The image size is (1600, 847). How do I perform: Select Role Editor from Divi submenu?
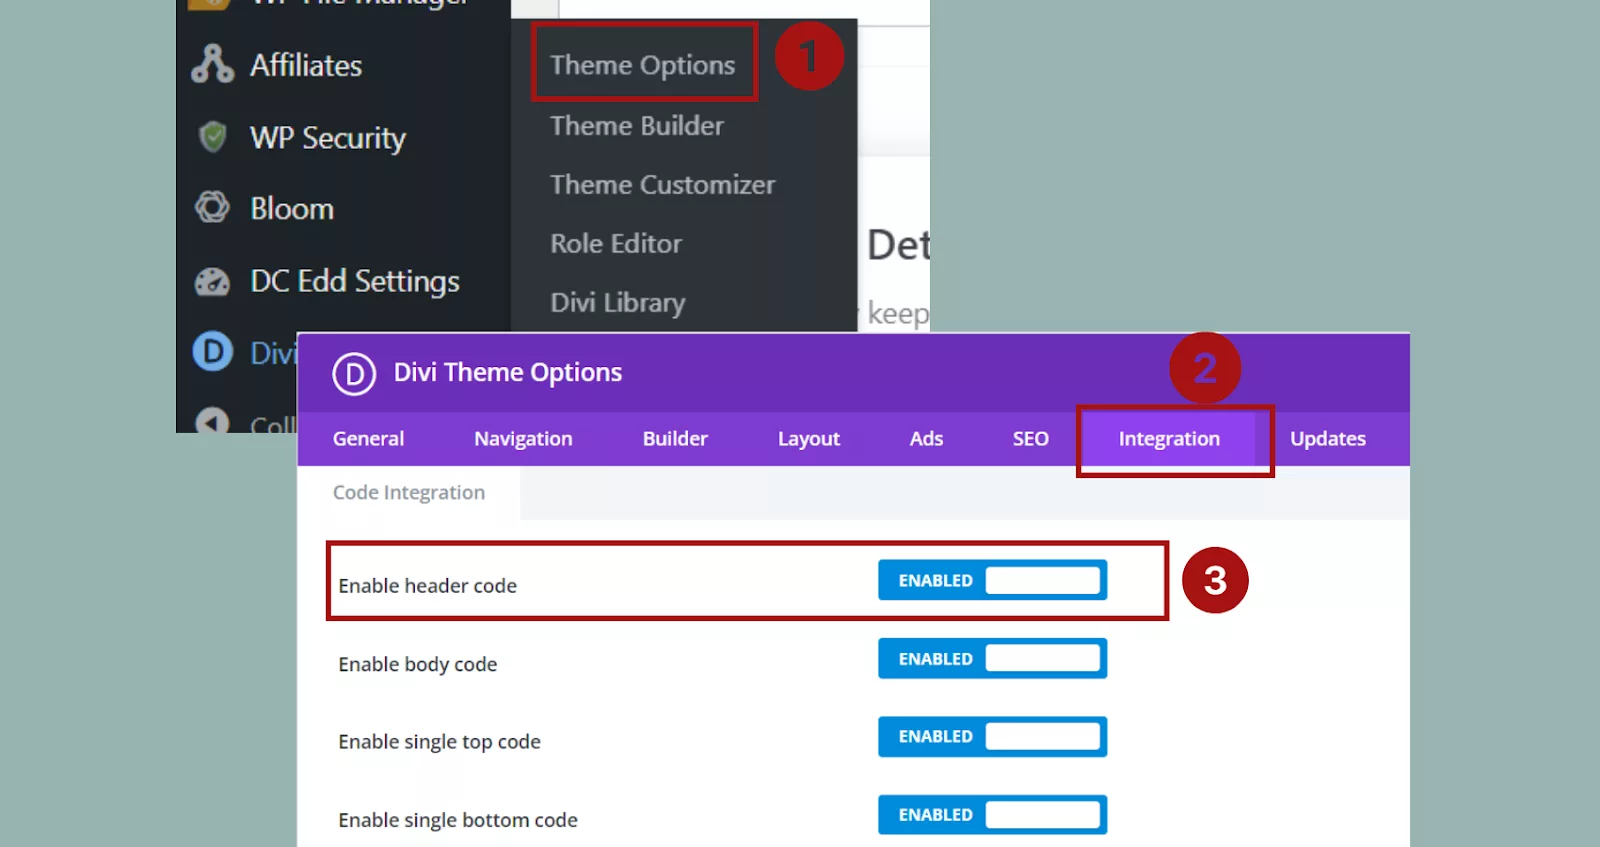(616, 244)
